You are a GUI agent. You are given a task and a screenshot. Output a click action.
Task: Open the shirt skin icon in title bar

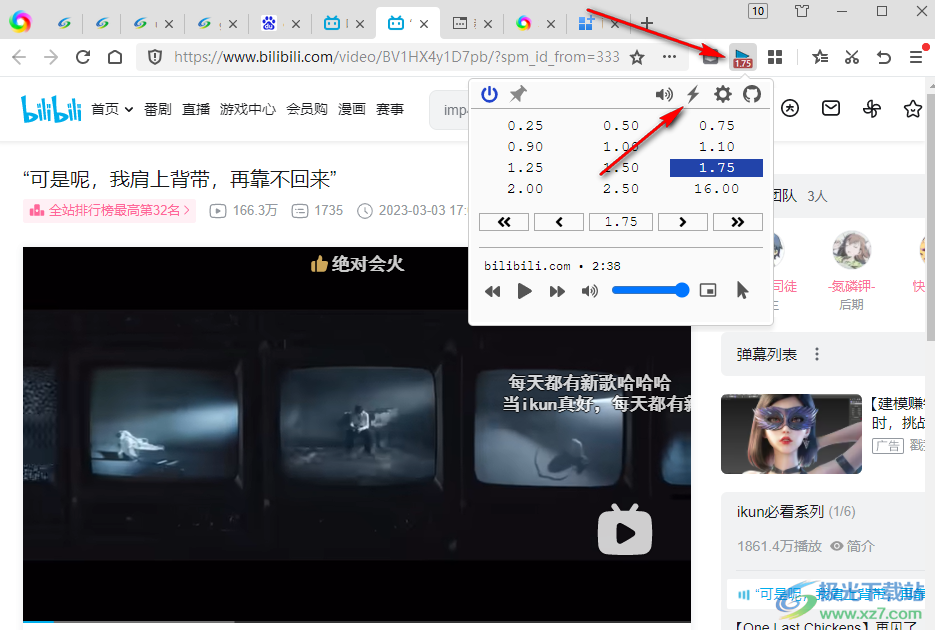pos(802,11)
